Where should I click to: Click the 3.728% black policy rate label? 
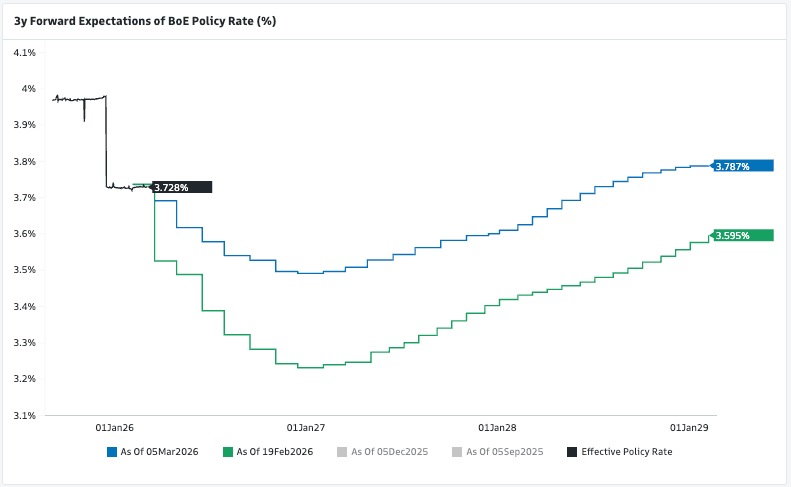(x=182, y=187)
